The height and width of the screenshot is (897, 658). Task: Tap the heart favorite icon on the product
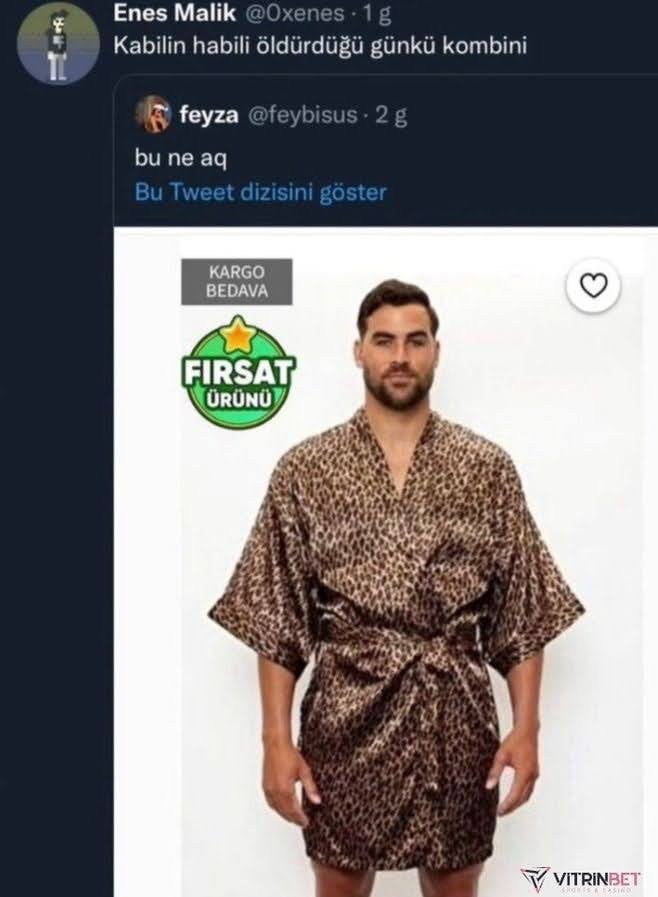[594, 287]
